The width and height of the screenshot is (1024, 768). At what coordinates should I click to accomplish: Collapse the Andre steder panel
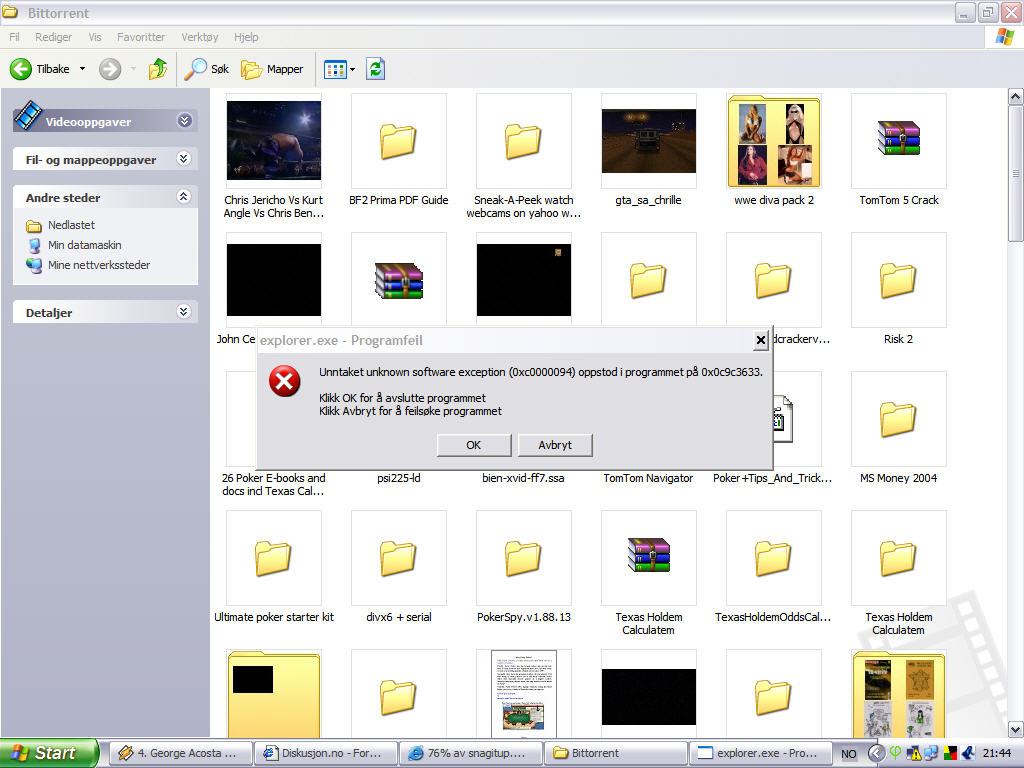click(184, 197)
